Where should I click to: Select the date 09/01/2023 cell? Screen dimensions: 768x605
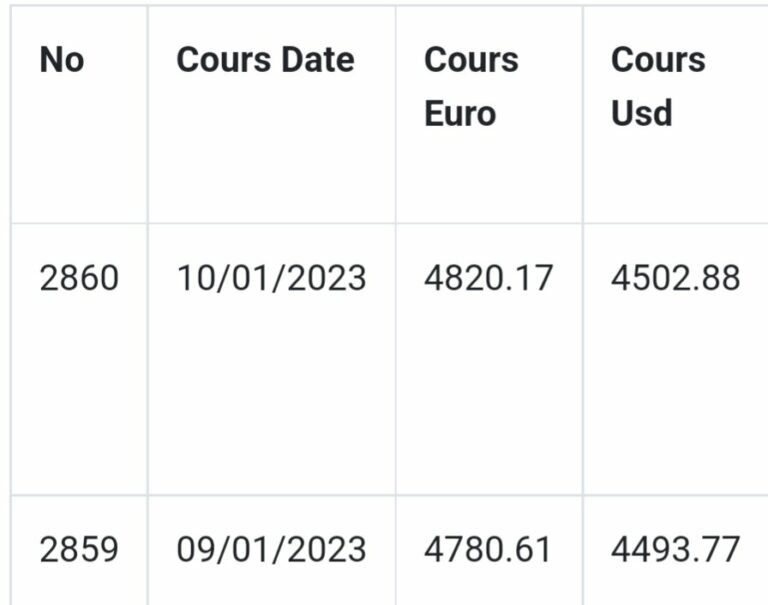point(271,549)
